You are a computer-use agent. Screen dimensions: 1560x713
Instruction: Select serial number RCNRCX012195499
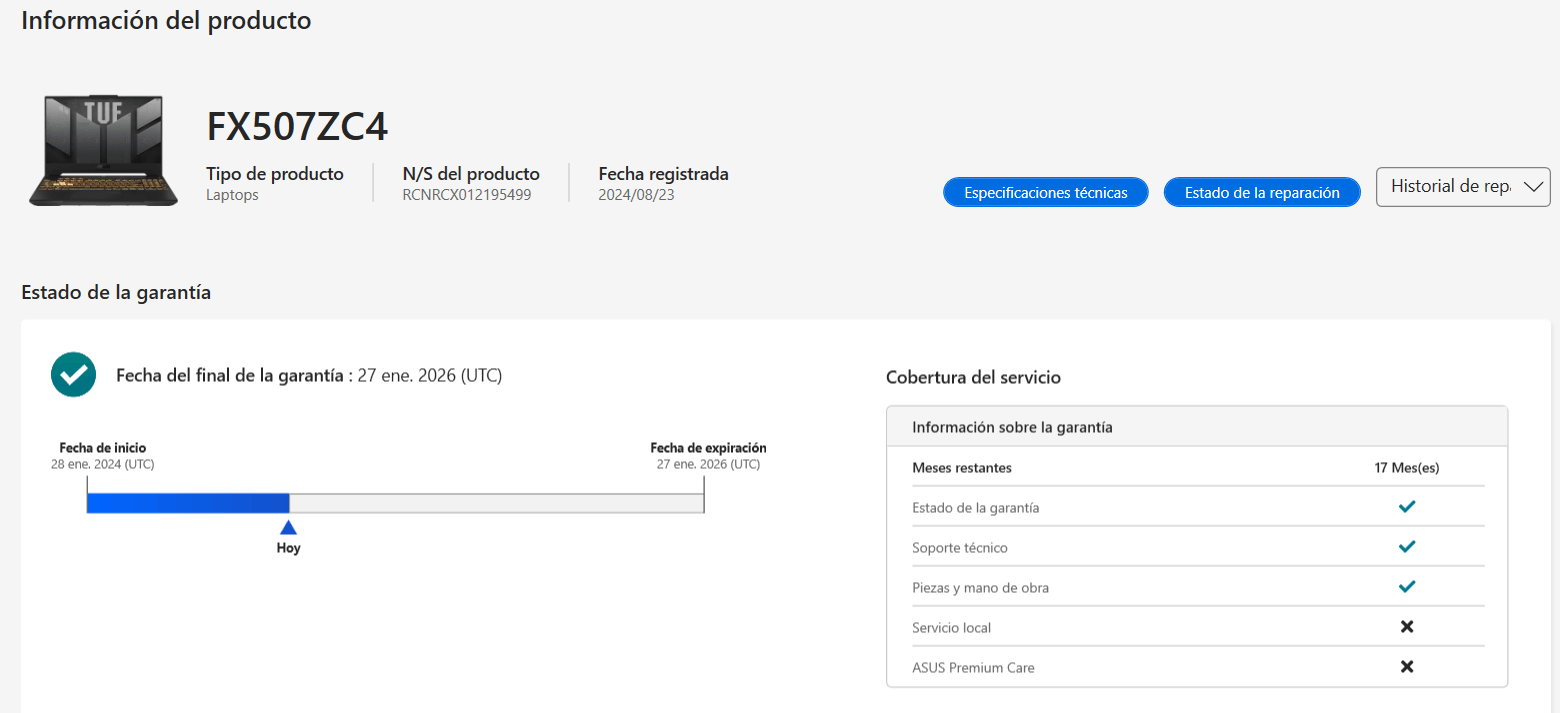click(x=467, y=195)
